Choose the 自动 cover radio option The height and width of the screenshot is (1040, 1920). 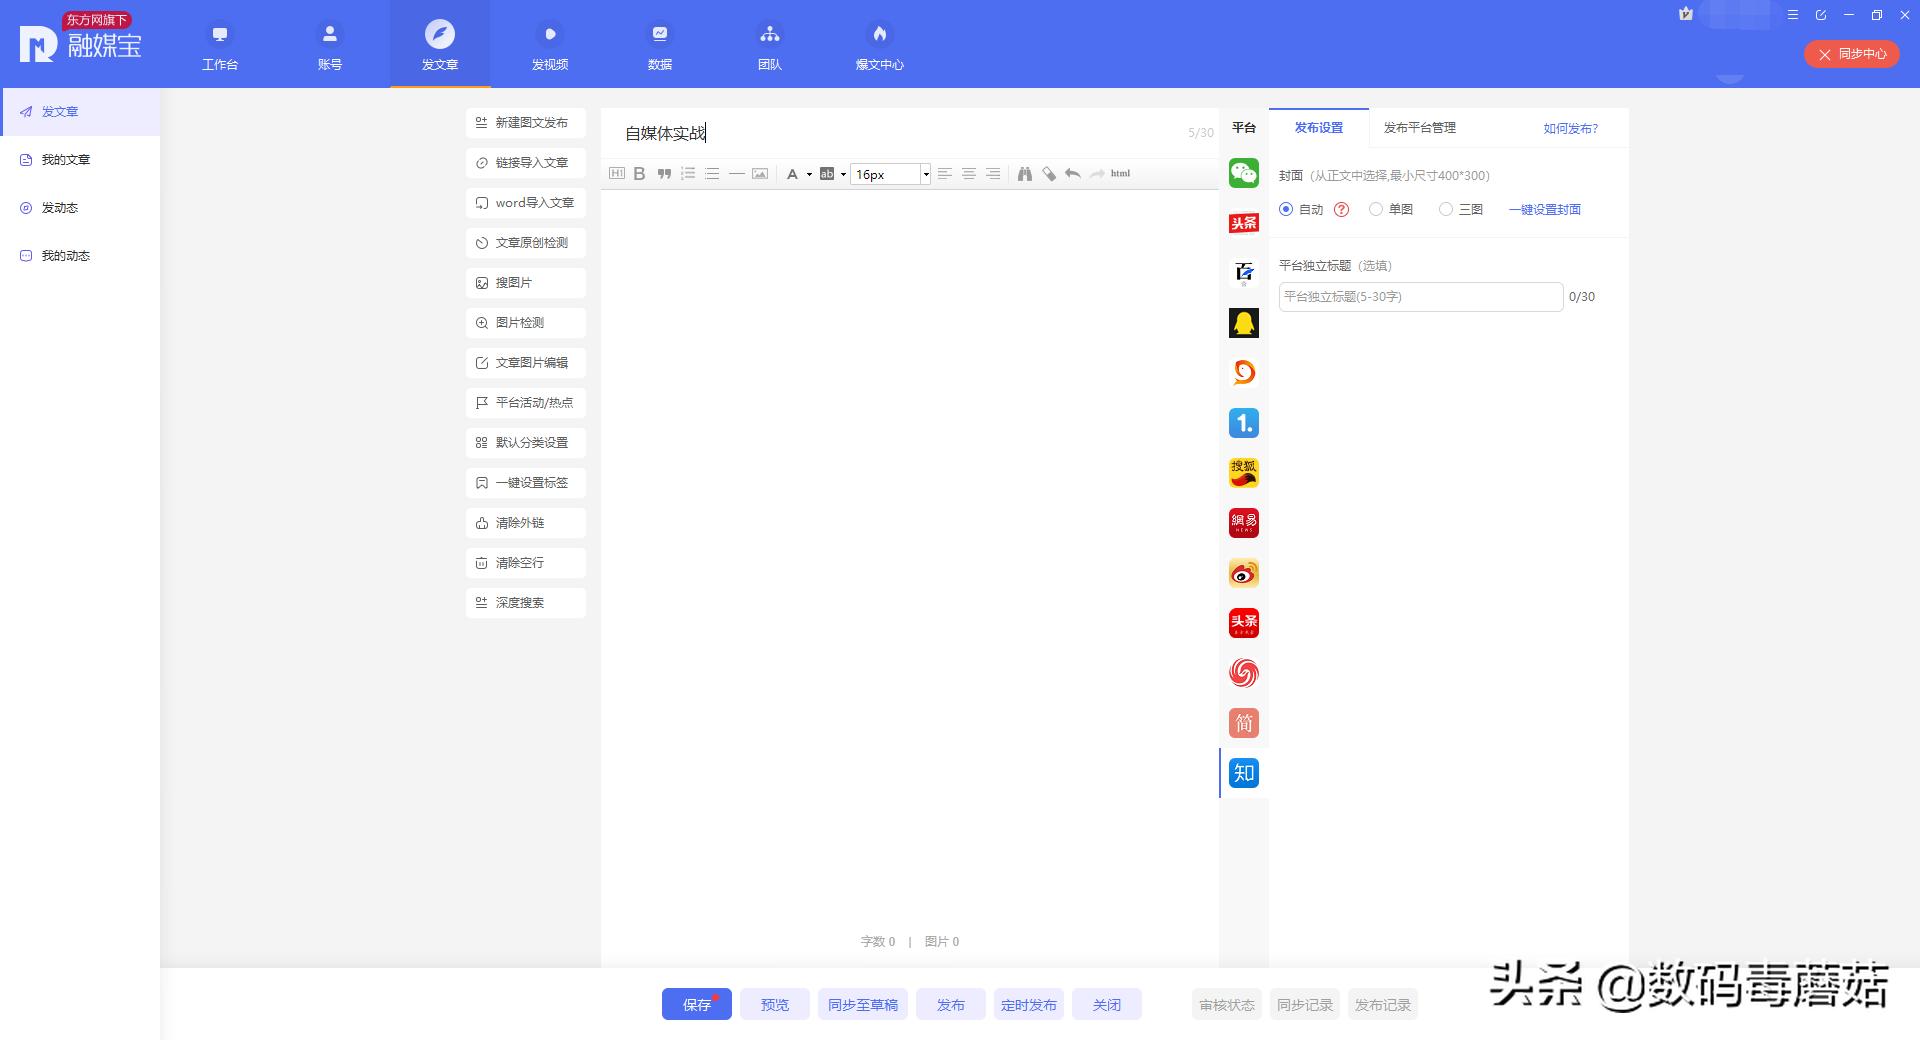tap(1286, 209)
